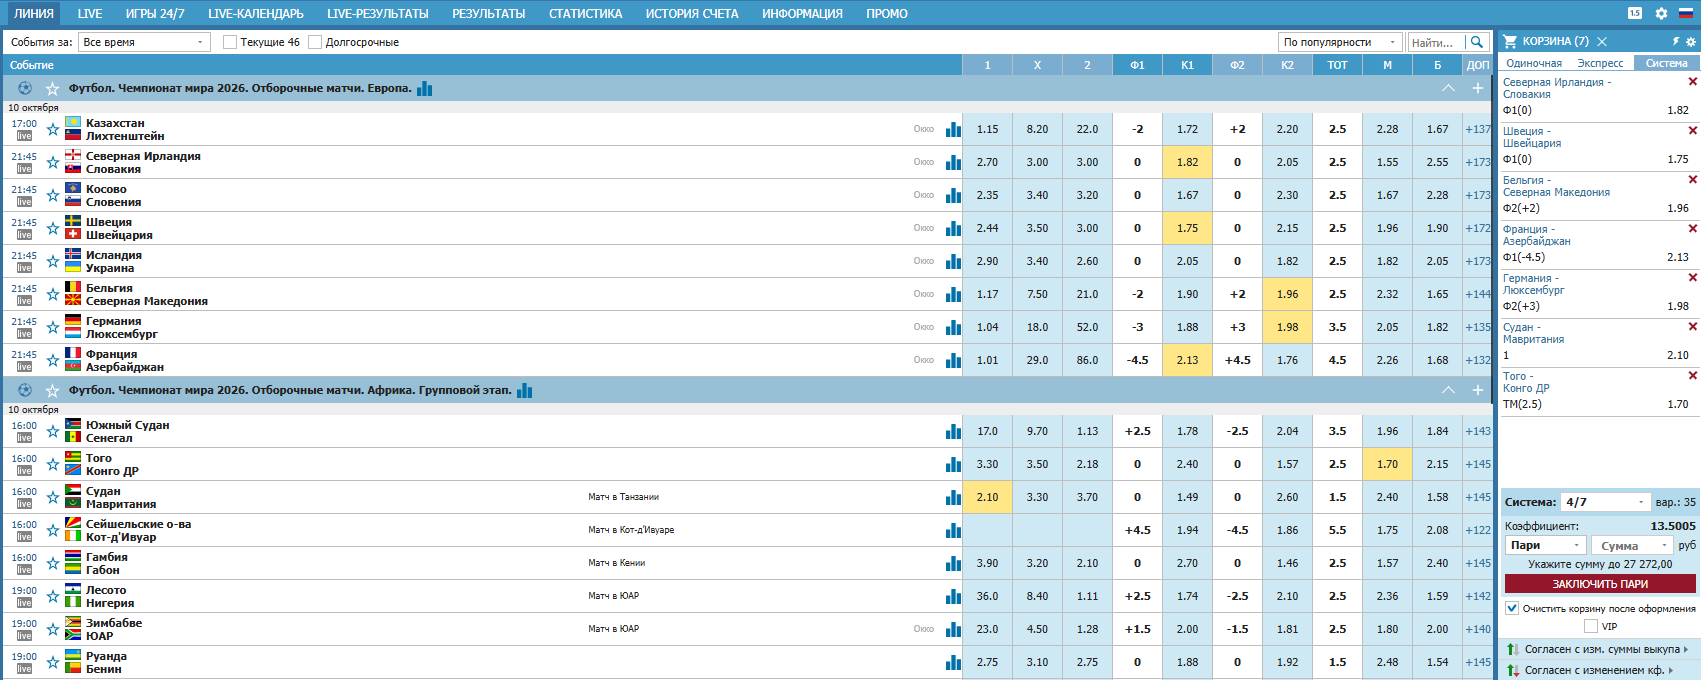This screenshot has width=1701, height=680.
Task: Open settings gear in the top bar
Action: pyautogui.click(x=1661, y=14)
